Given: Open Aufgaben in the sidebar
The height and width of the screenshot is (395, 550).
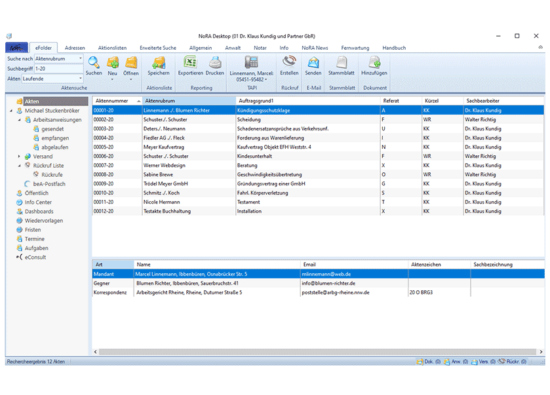Looking at the screenshot, I should [x=36, y=248].
